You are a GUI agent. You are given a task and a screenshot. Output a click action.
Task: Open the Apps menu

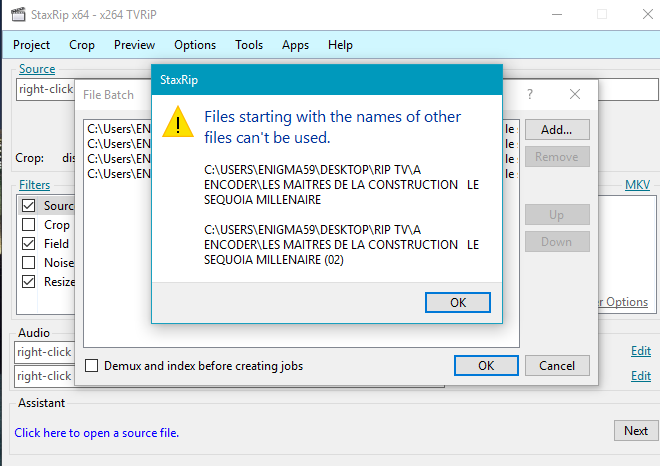(295, 45)
